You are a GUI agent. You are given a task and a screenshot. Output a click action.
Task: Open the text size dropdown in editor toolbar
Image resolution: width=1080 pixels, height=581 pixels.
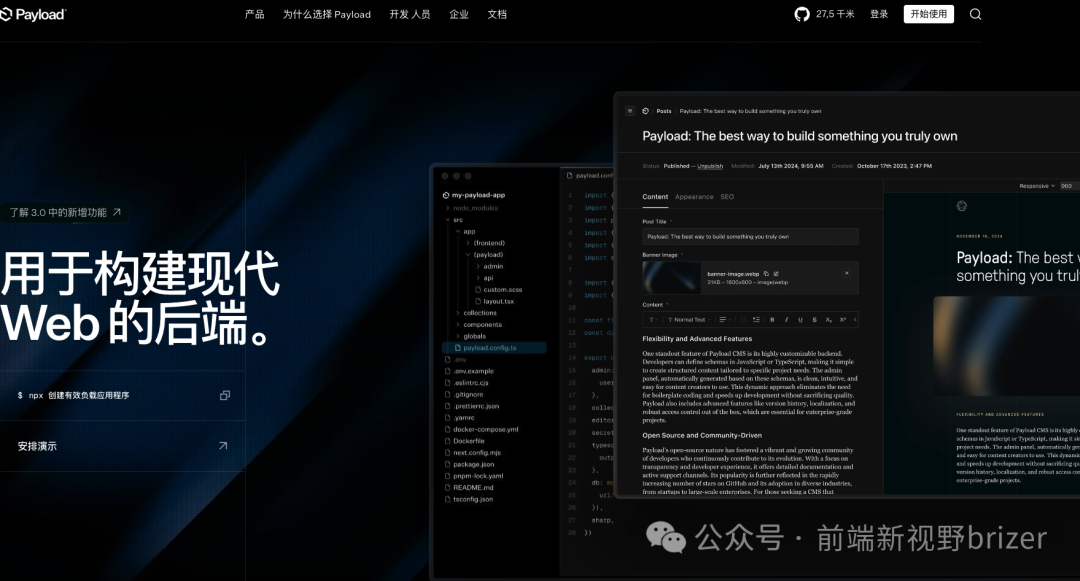[654, 319]
